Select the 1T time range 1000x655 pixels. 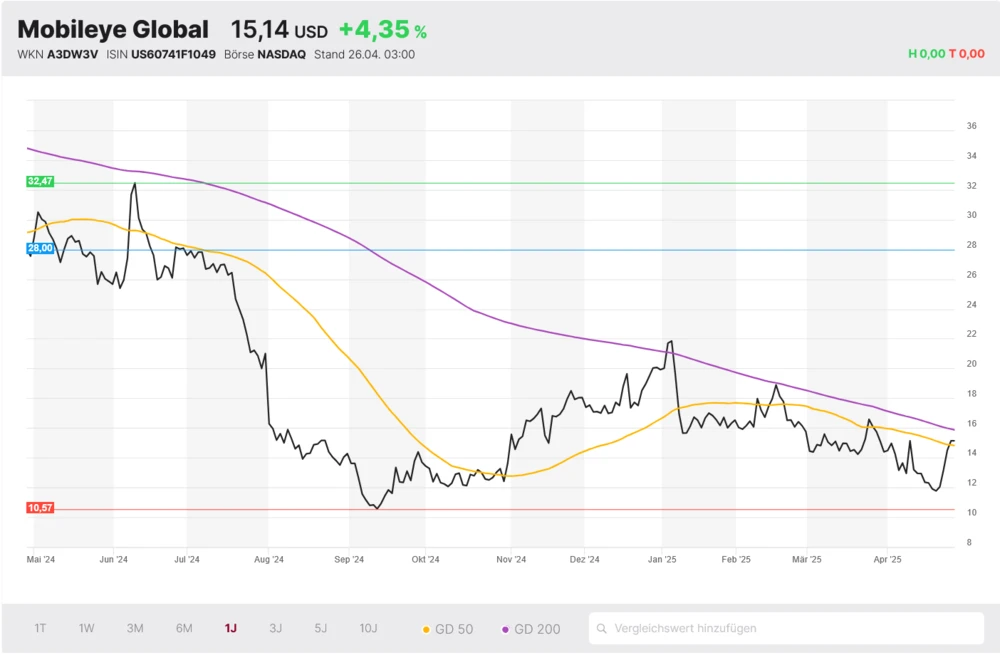coord(40,629)
